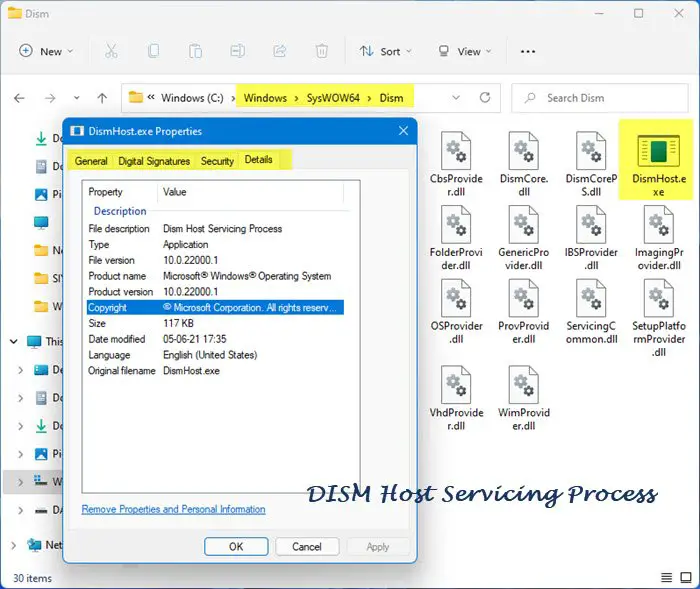Click Remove Properties and Personal Information link
The image size is (700, 589).
tap(173, 509)
